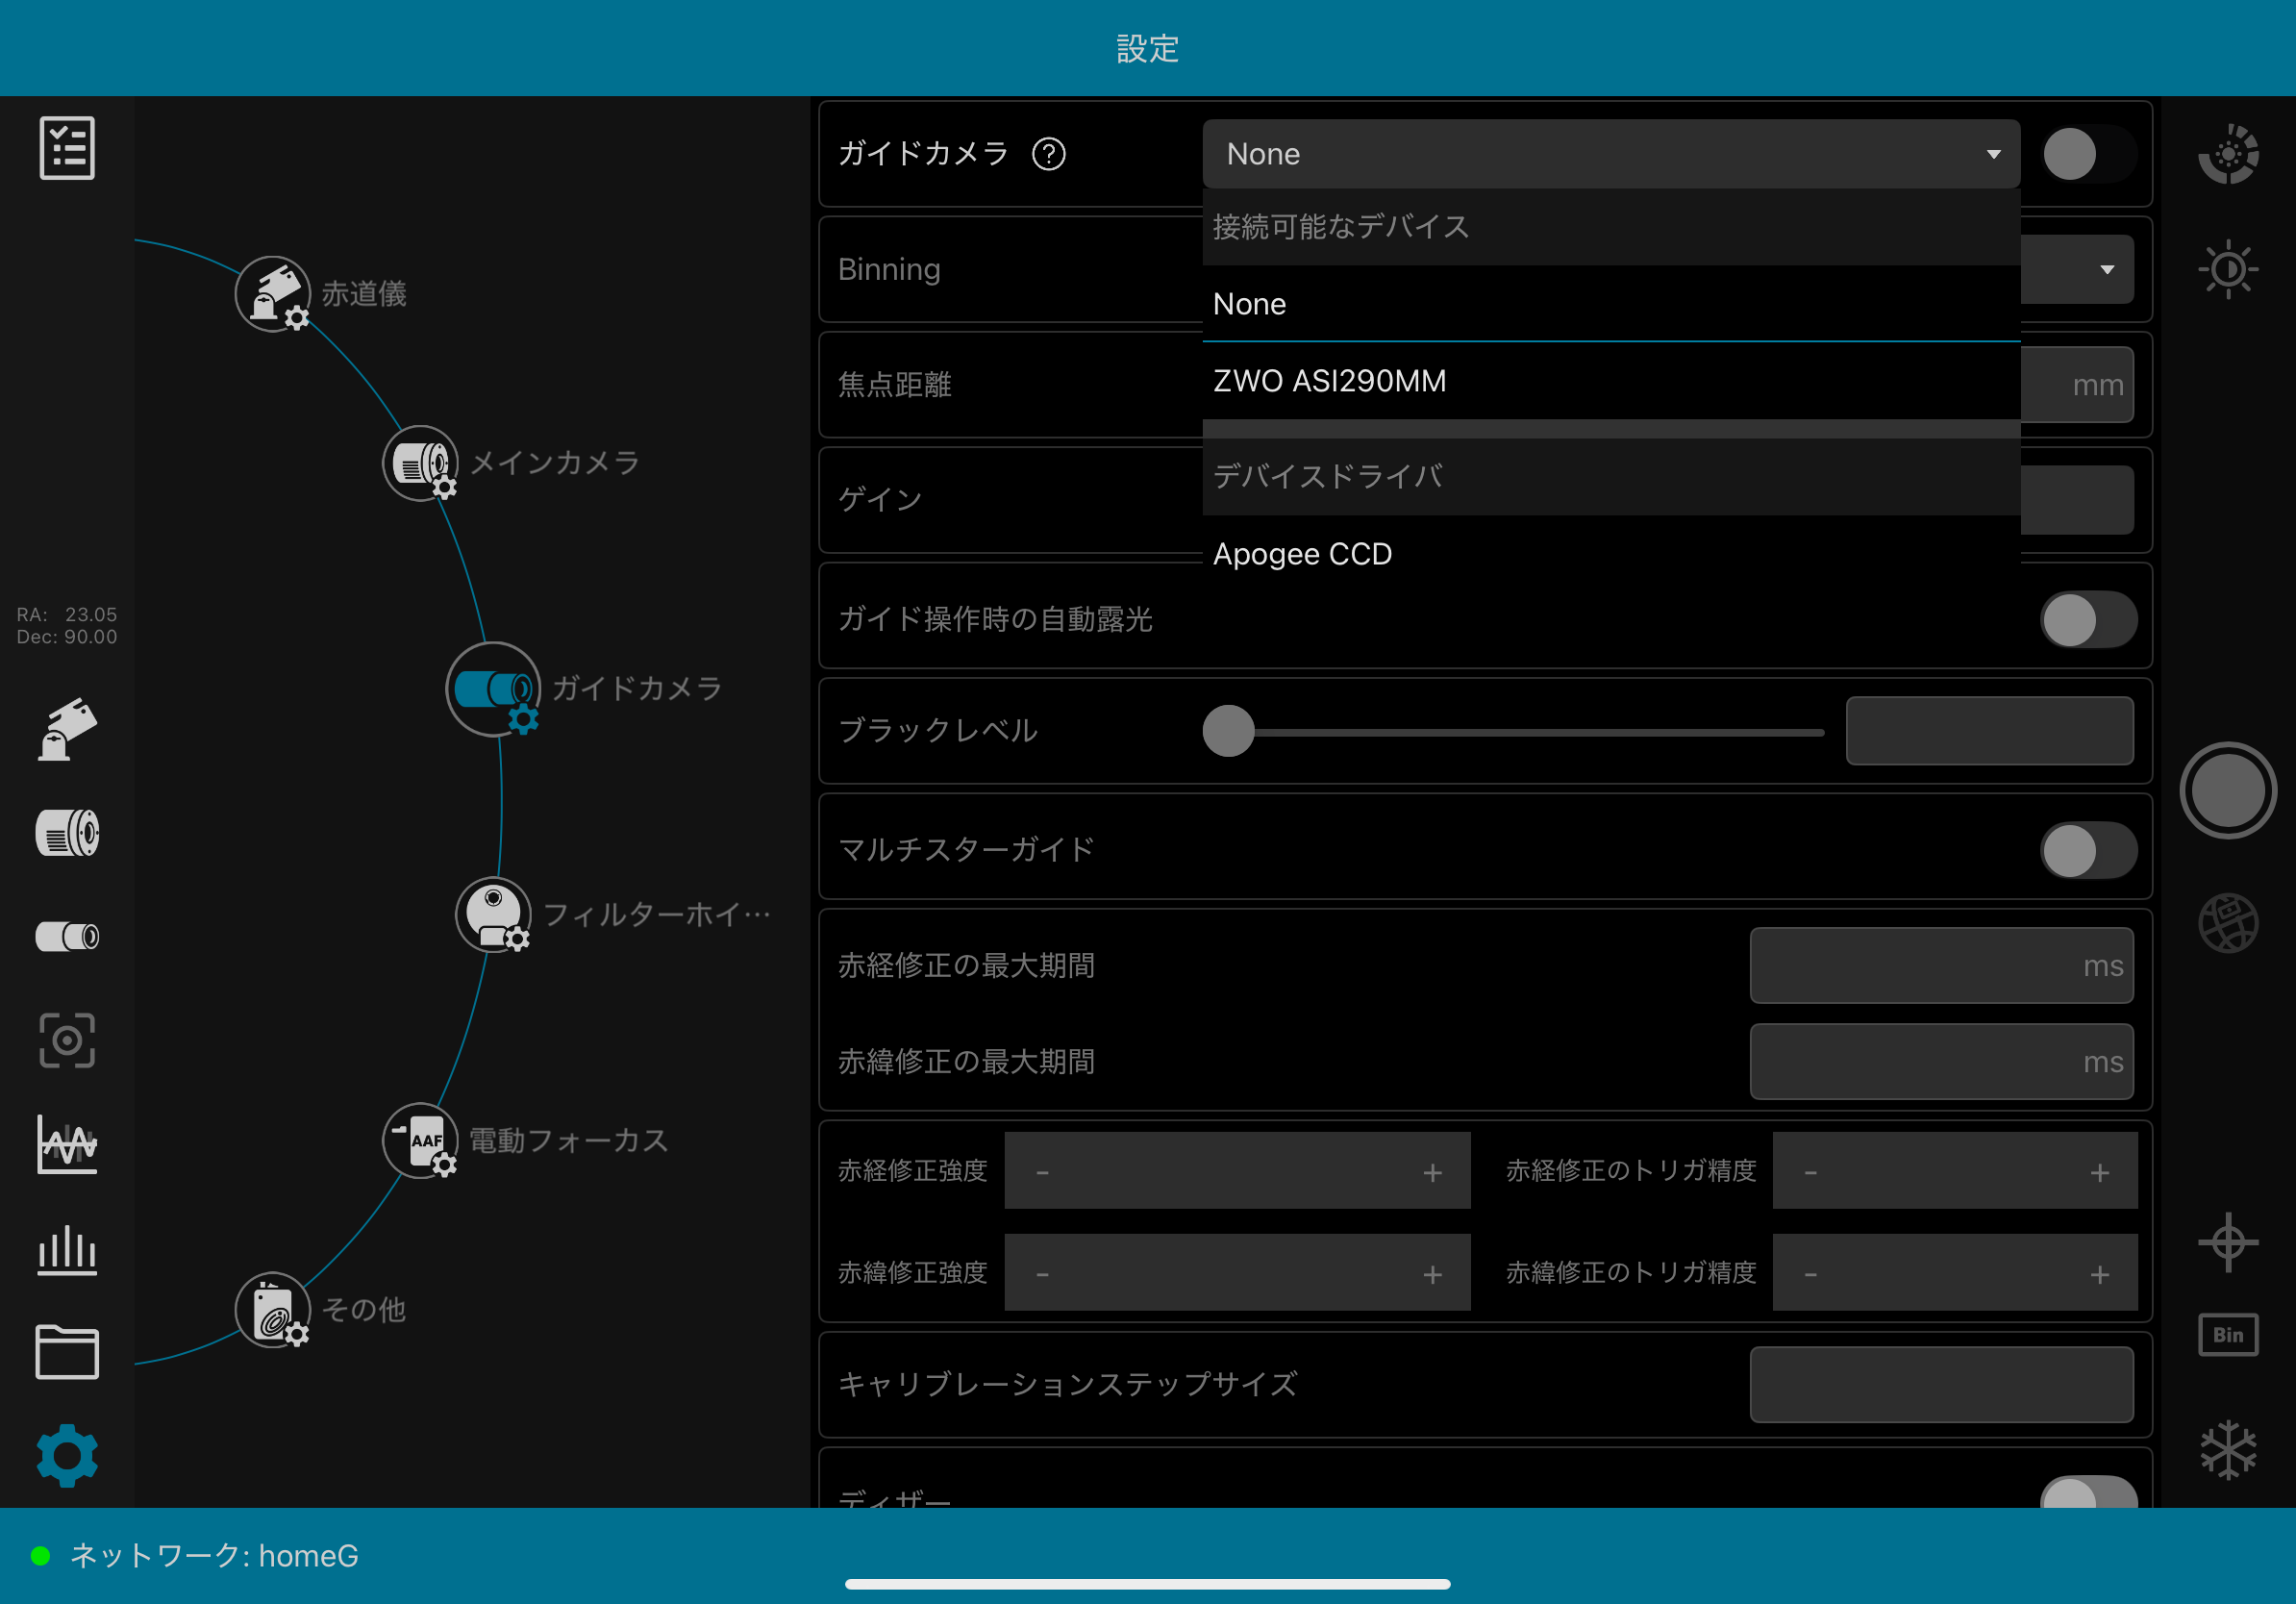Screen dimensions: 2296x1604
Task: Toggle the guide camera connection switch
Action: [2087, 154]
